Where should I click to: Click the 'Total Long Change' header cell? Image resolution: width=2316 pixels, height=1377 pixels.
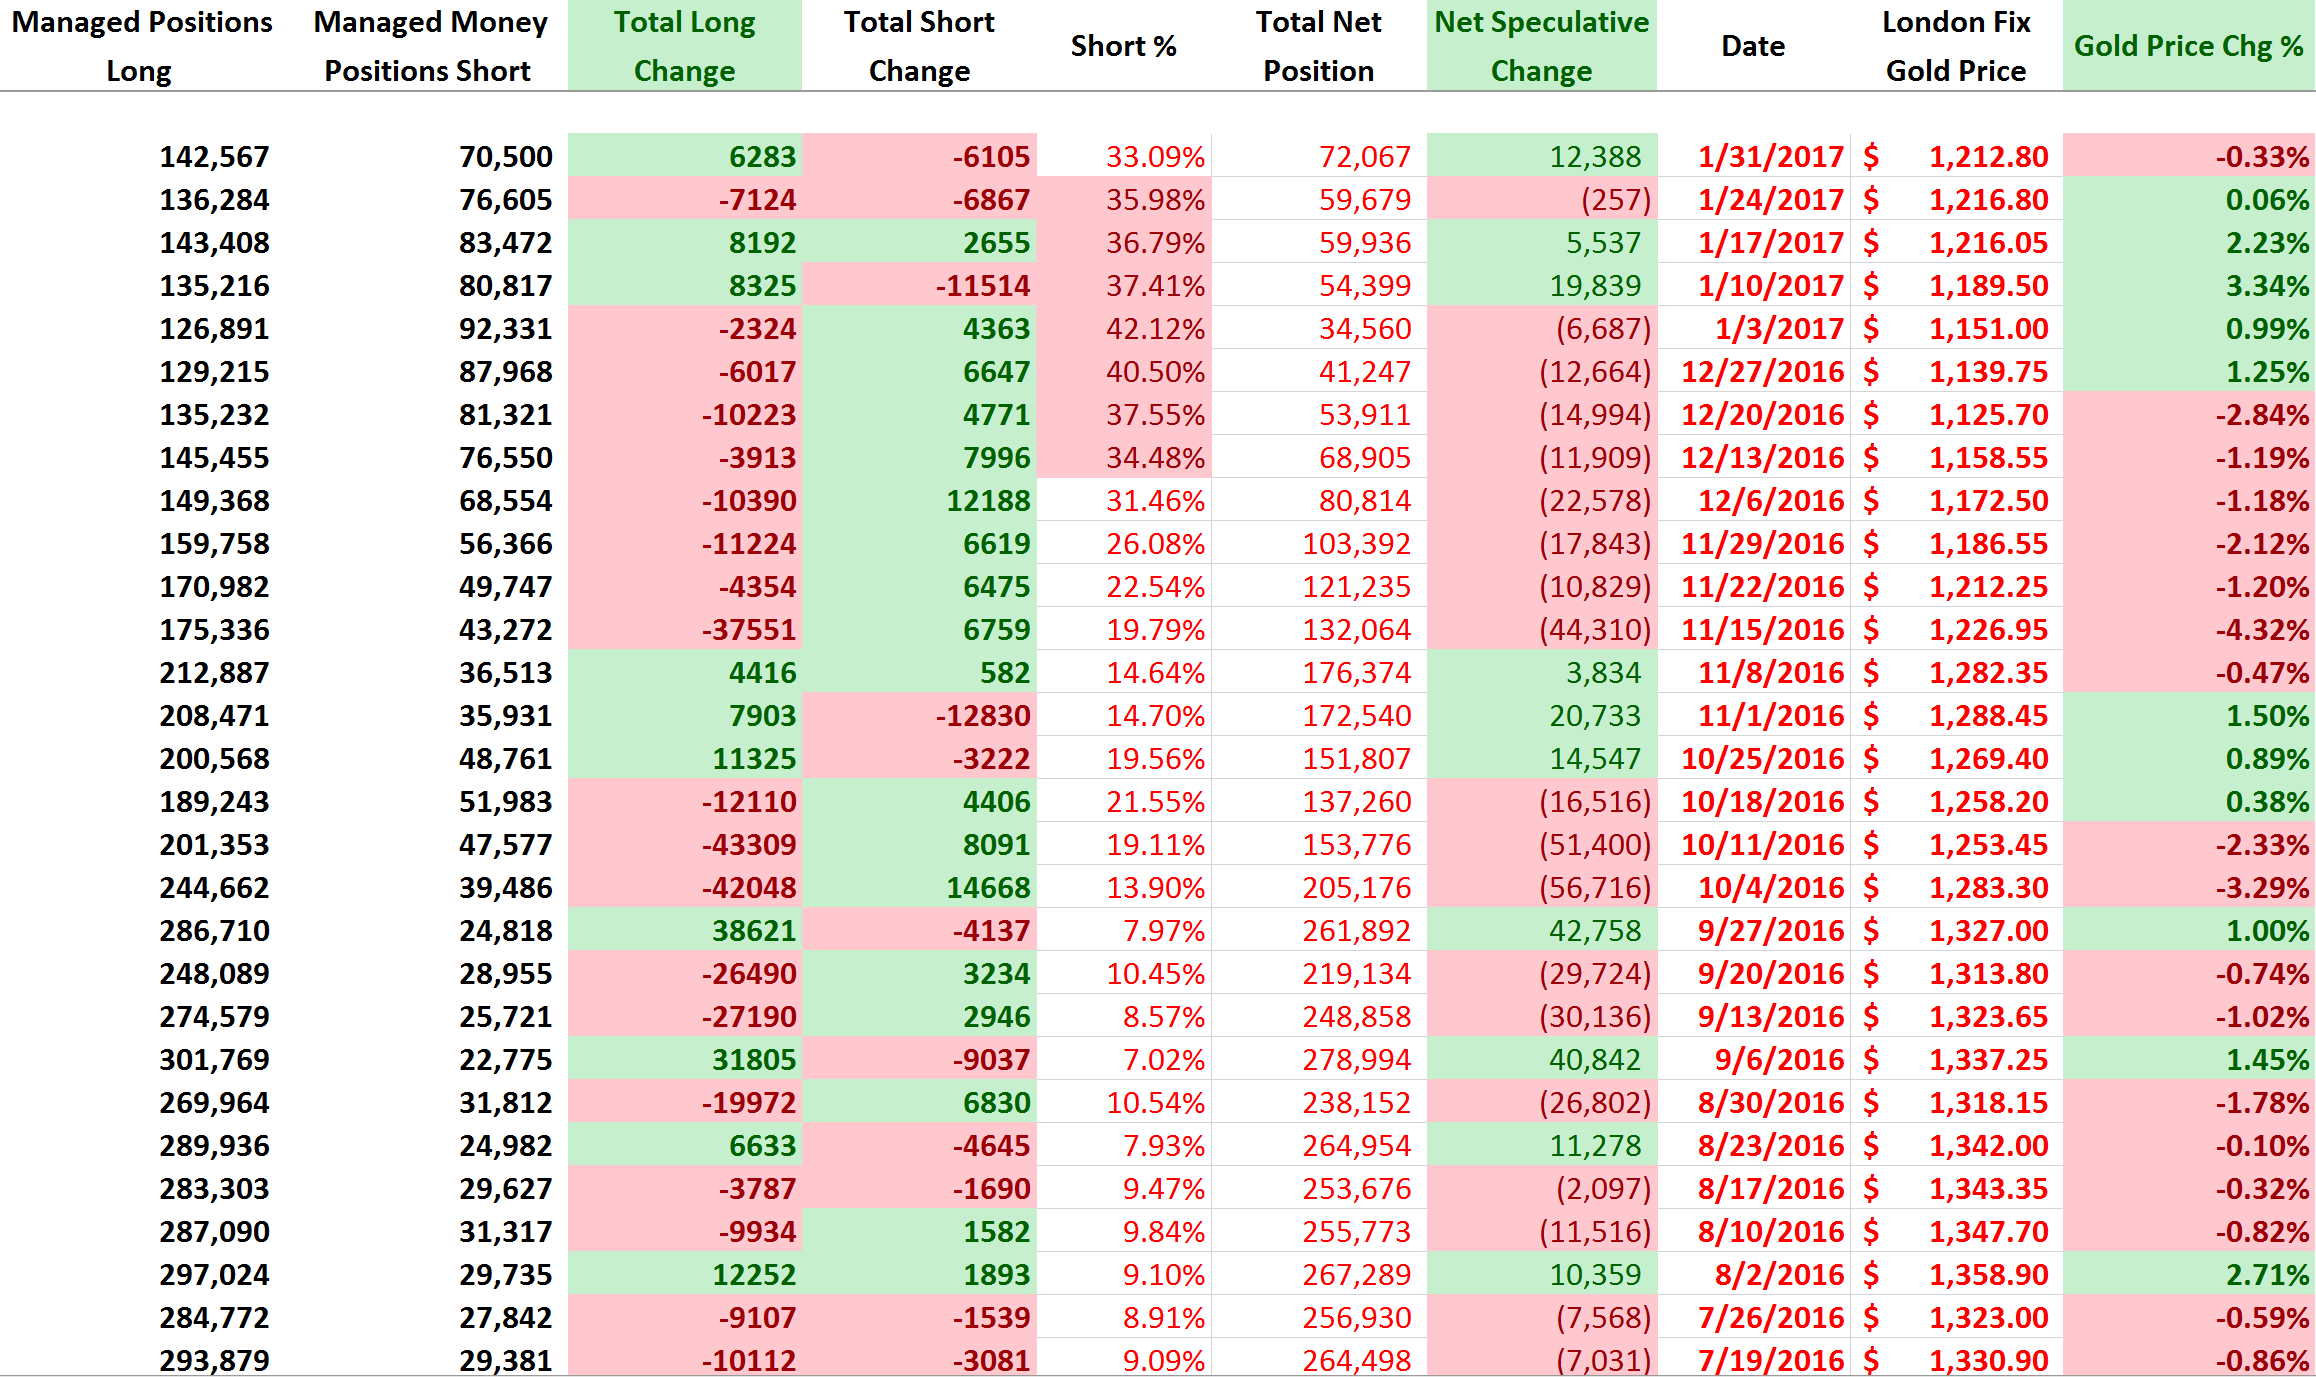pyautogui.click(x=685, y=46)
